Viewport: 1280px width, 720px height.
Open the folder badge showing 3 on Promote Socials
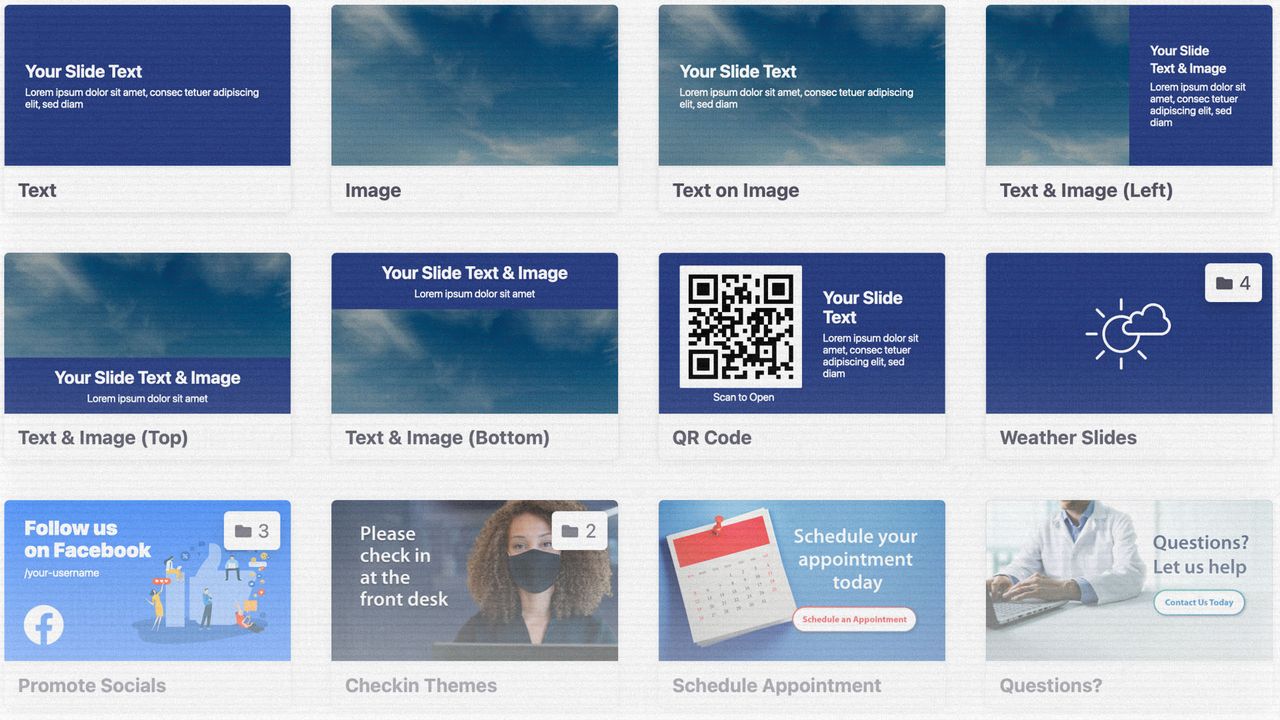coord(252,531)
